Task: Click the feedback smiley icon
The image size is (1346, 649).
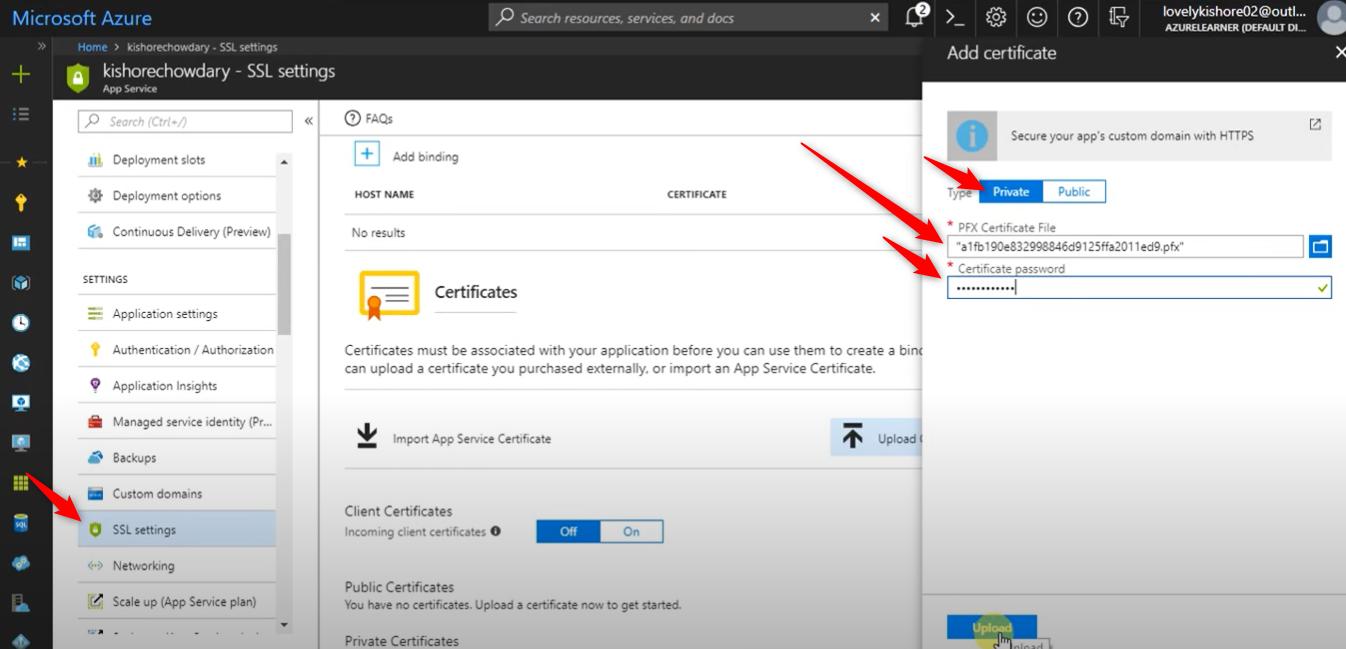Action: coord(1037,17)
